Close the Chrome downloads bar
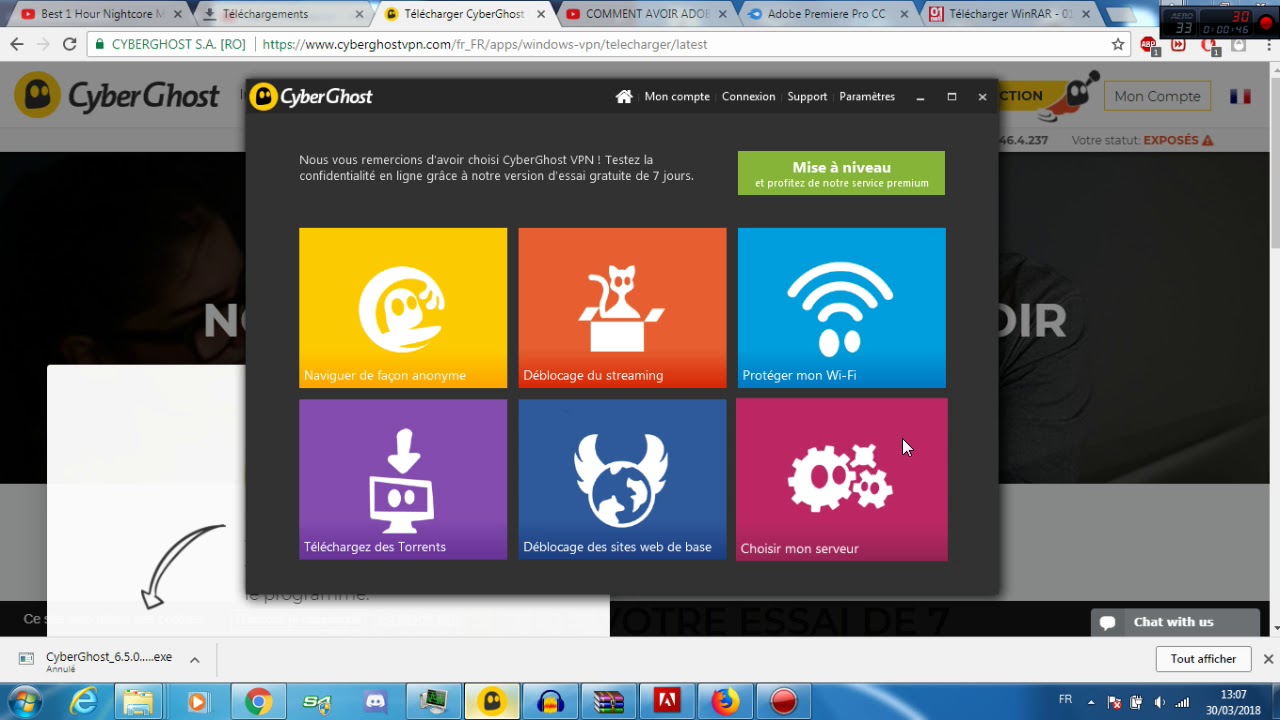The height and width of the screenshot is (720, 1280). [1268, 659]
